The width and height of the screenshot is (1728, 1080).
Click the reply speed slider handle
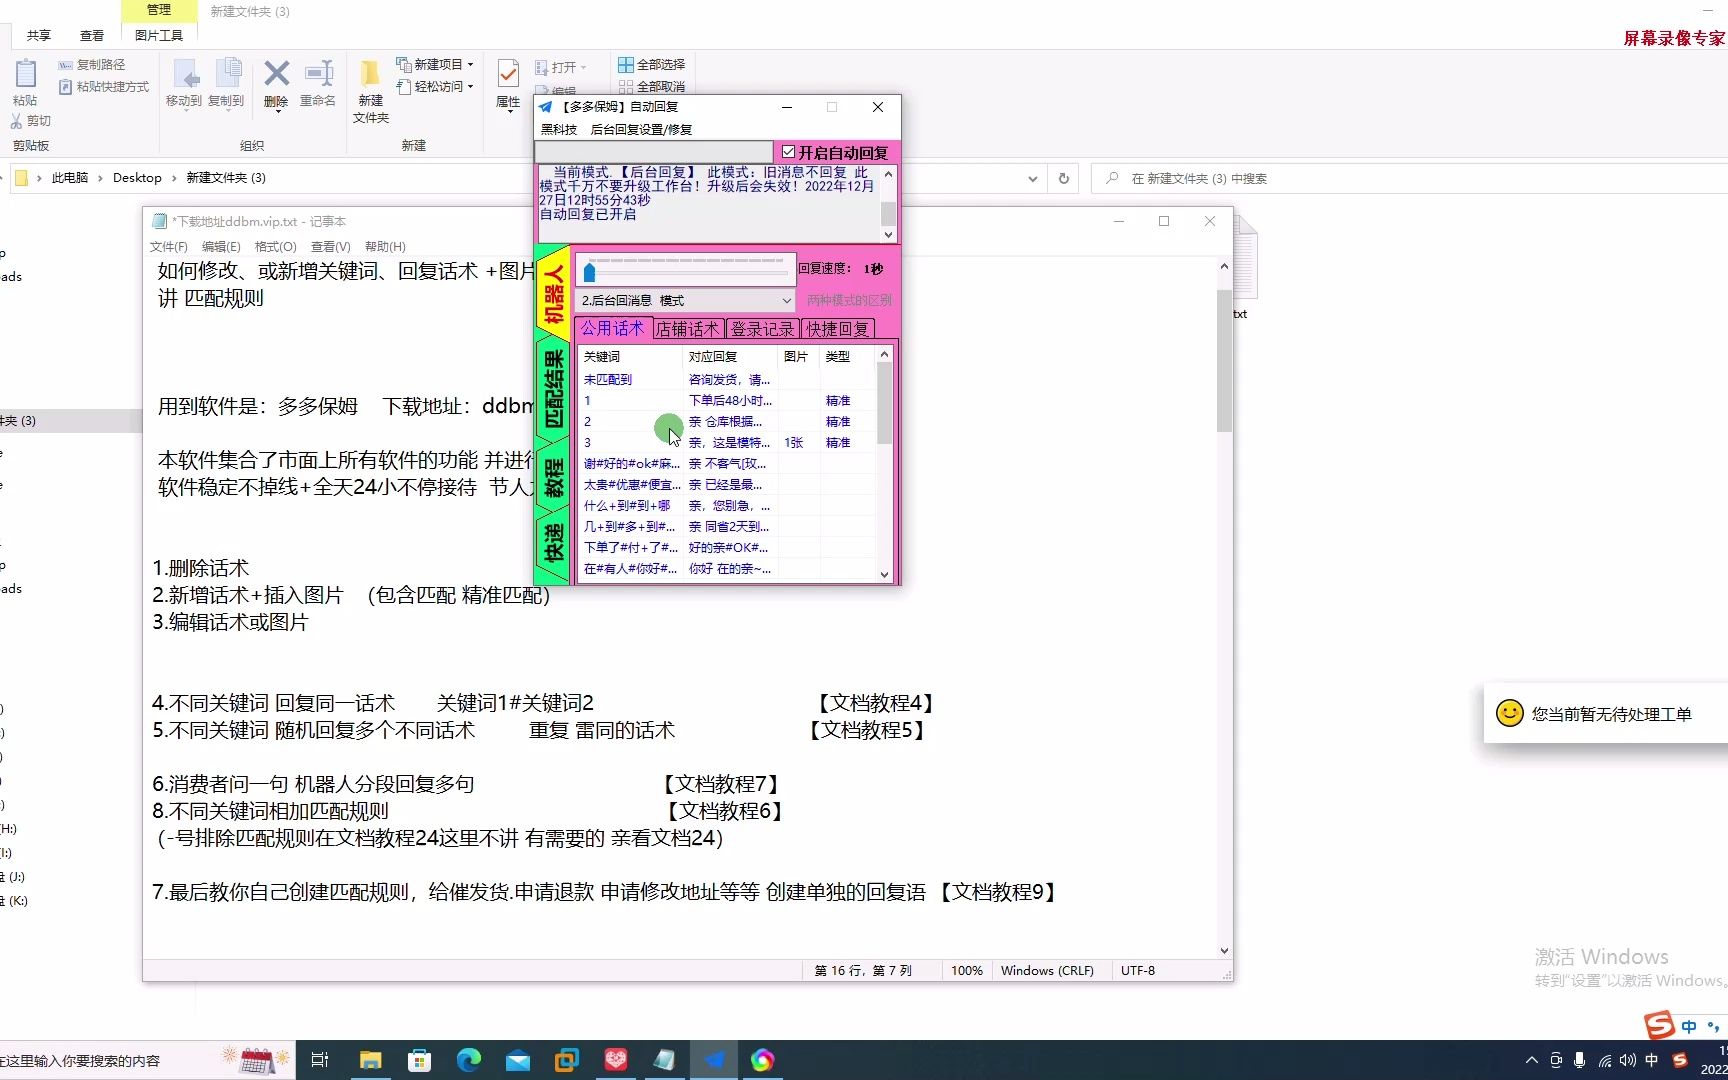click(589, 272)
